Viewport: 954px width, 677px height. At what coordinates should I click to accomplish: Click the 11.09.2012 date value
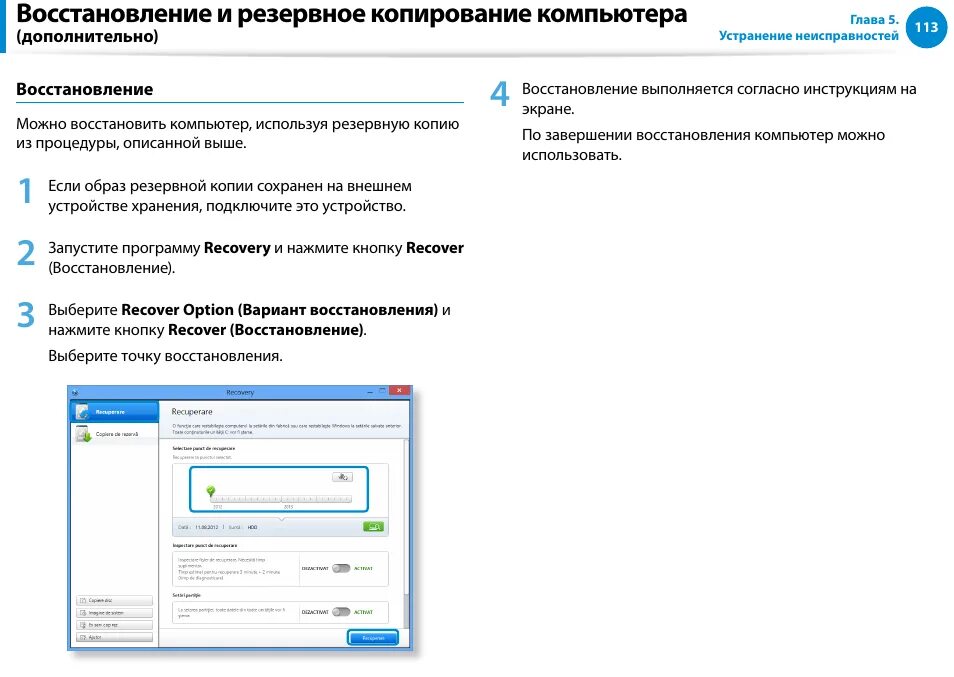click(x=206, y=527)
